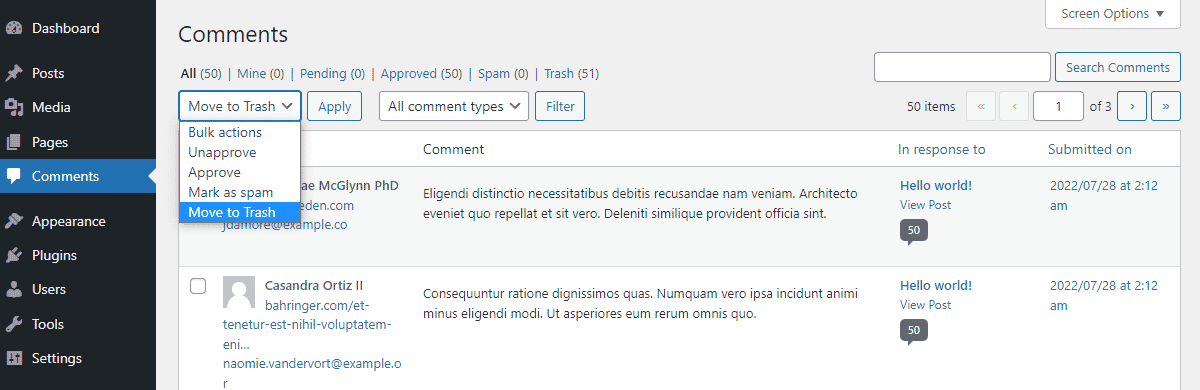
Task: Open the Move to Trash bulk dropdown
Action: 240,106
